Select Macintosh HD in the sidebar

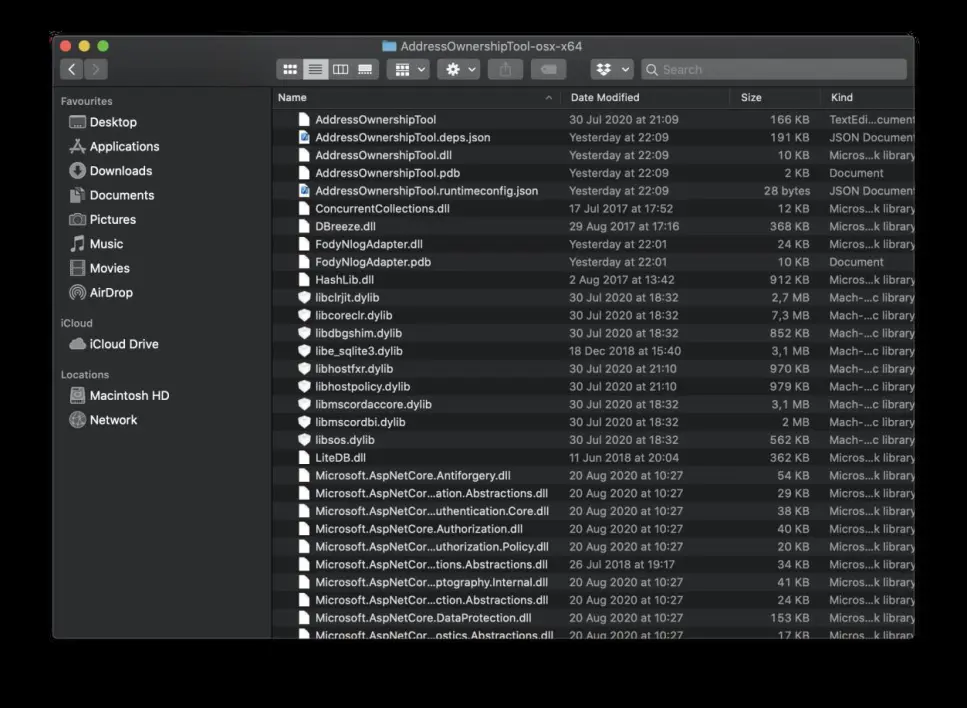tap(119, 395)
